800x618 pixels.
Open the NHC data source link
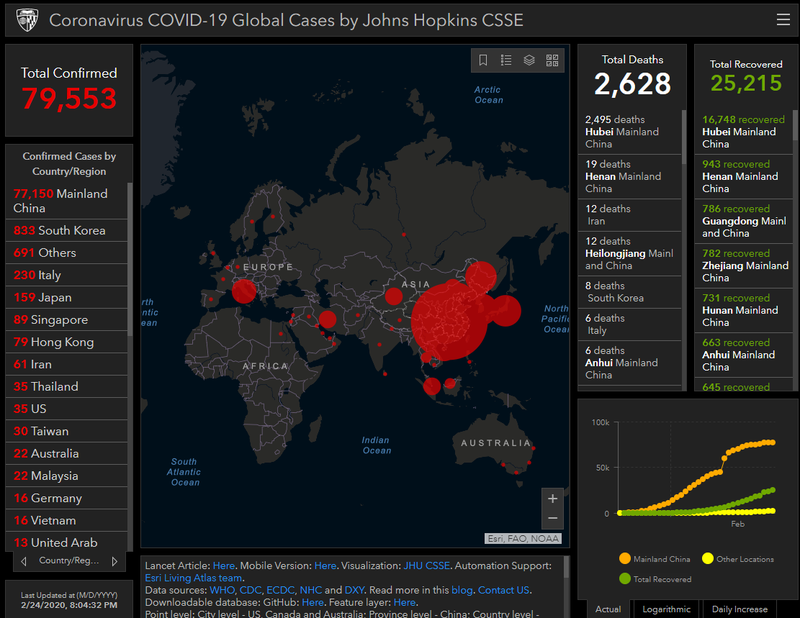click(311, 590)
